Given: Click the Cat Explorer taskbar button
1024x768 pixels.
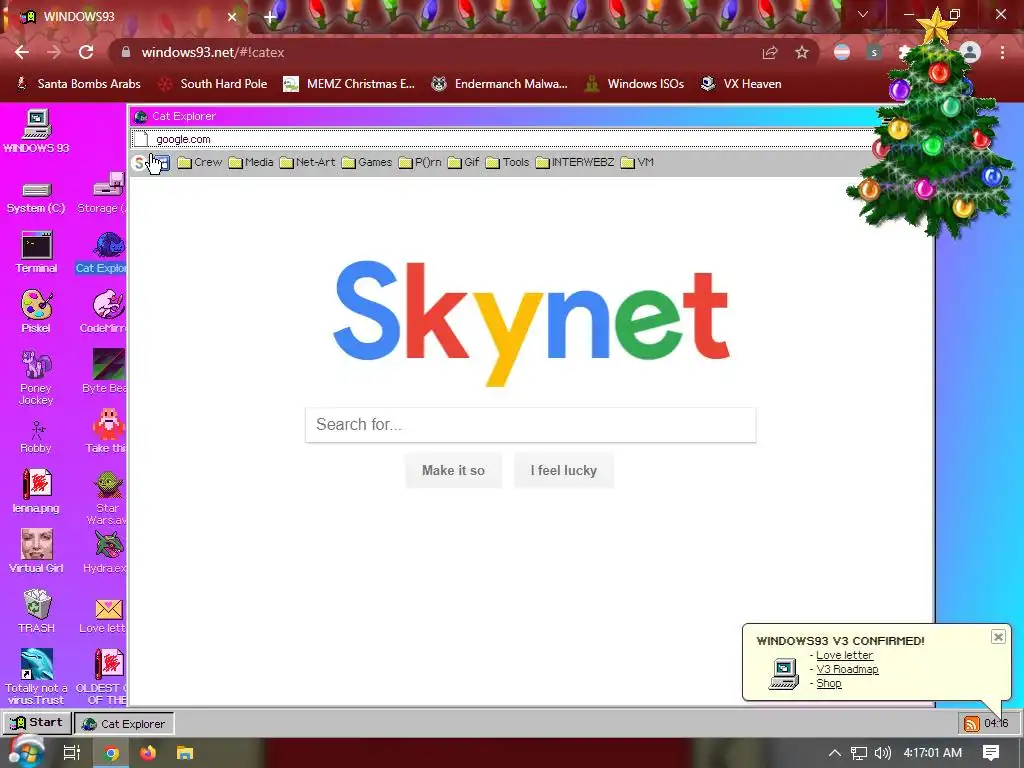Looking at the screenshot, I should tap(124, 724).
